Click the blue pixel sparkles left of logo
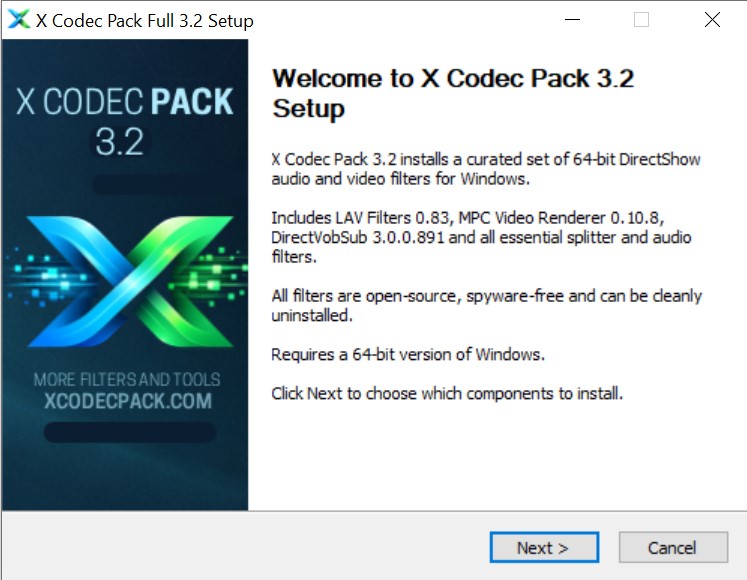The height and width of the screenshot is (580, 747). (x=48, y=279)
